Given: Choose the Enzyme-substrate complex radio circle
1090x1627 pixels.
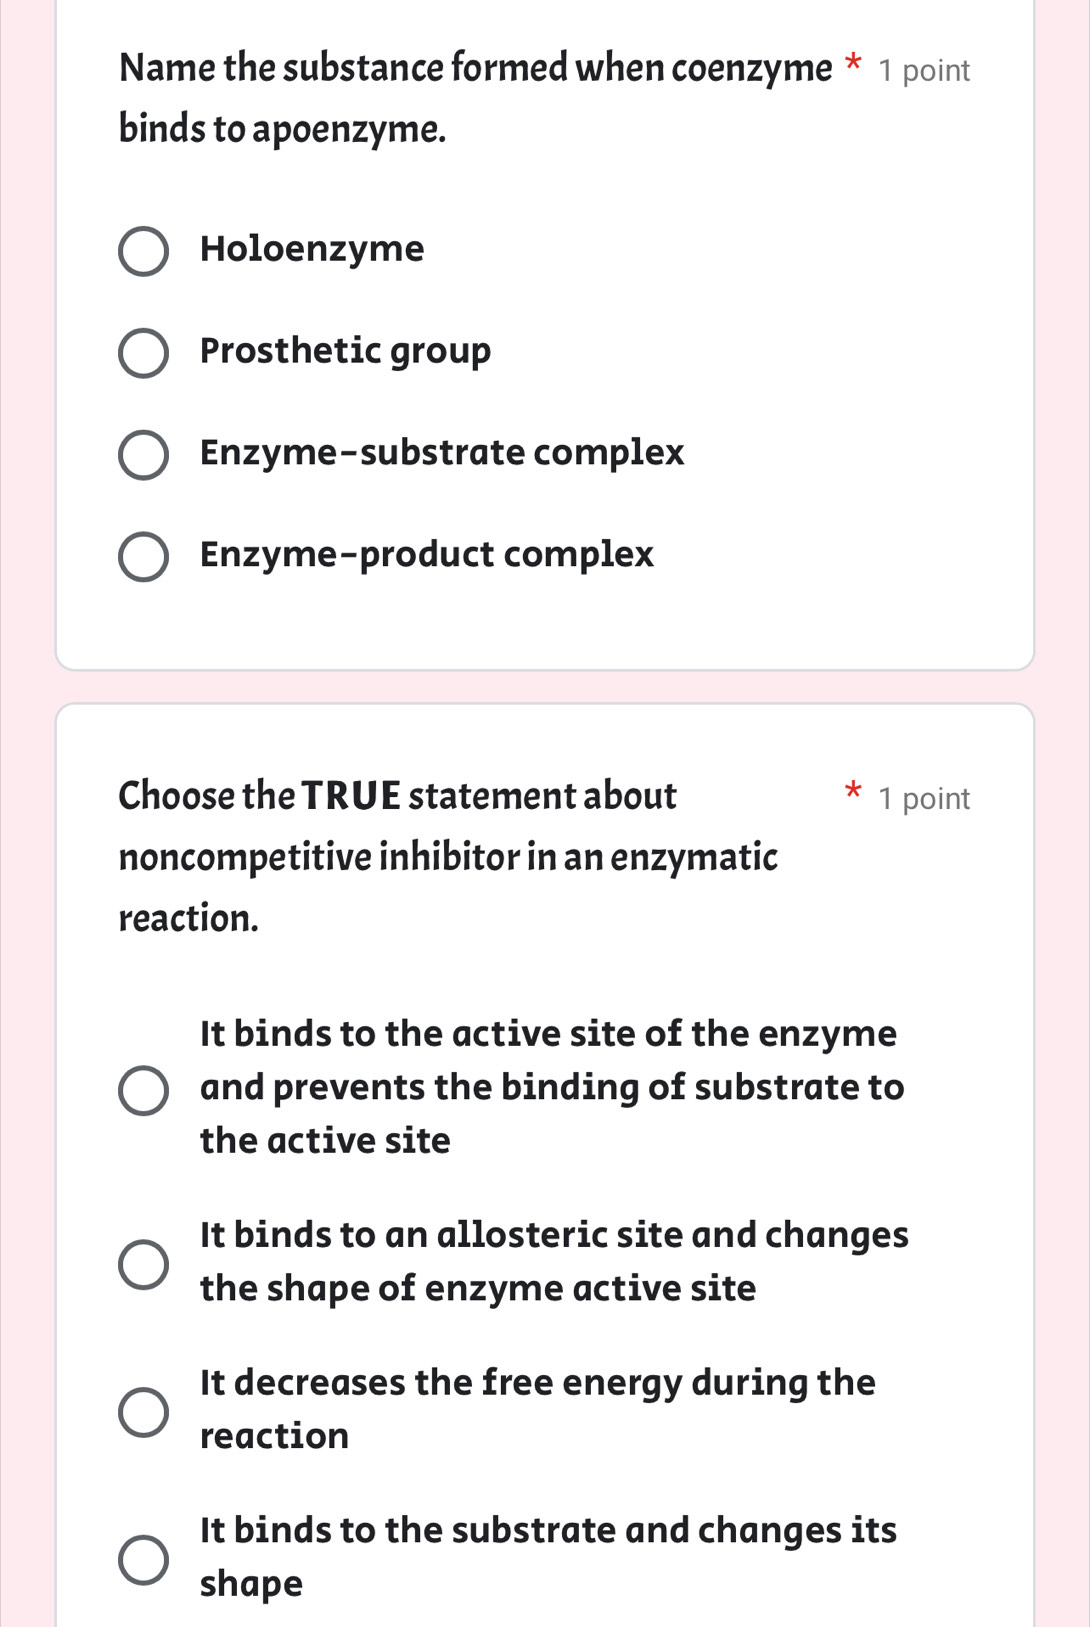Looking at the screenshot, I should tap(144, 455).
